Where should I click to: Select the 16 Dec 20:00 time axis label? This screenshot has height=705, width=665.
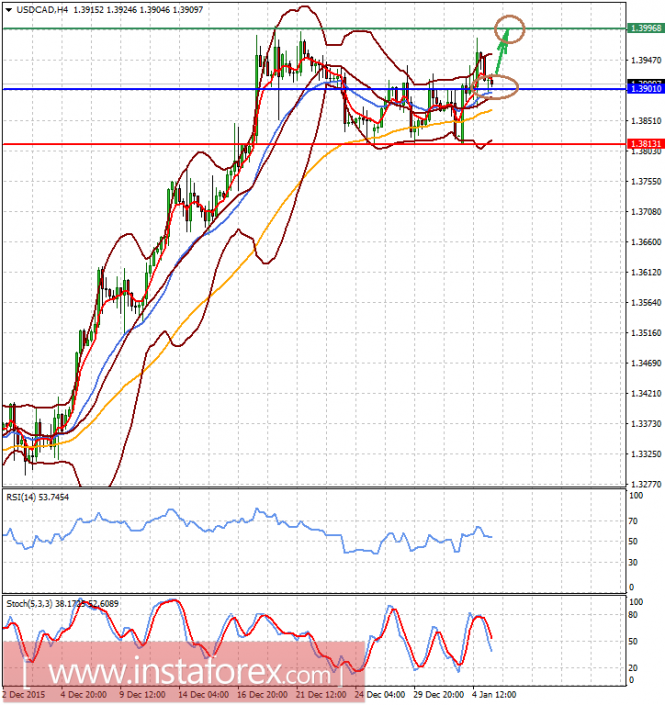point(262,695)
